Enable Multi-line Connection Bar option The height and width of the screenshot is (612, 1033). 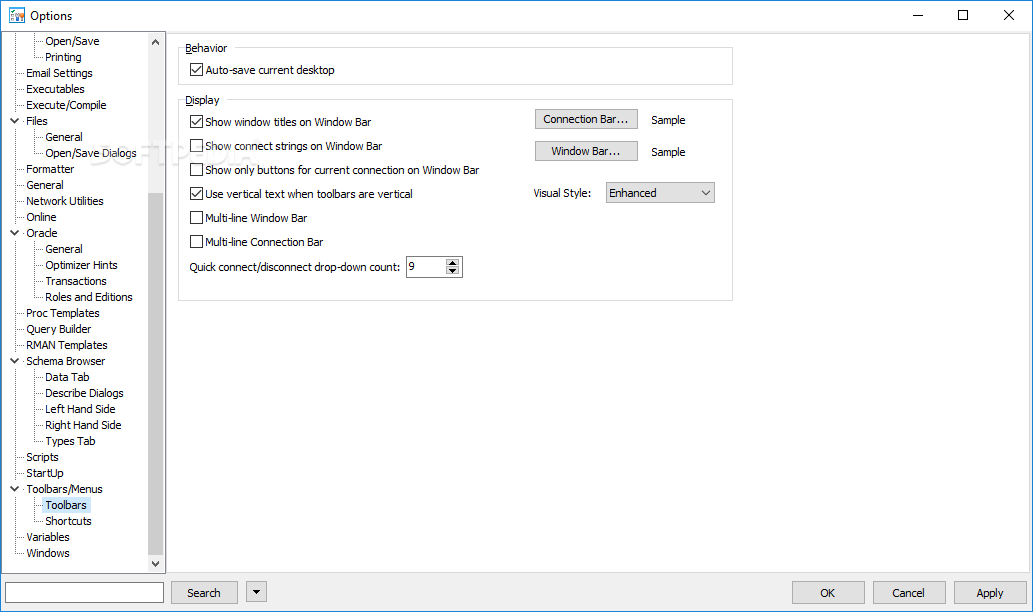pyautogui.click(x=196, y=242)
